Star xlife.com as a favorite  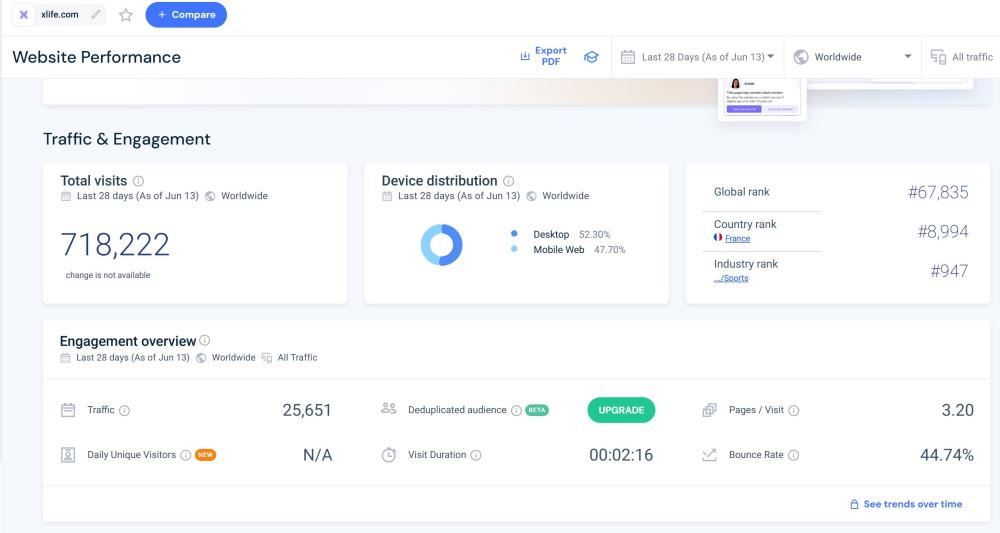(126, 15)
